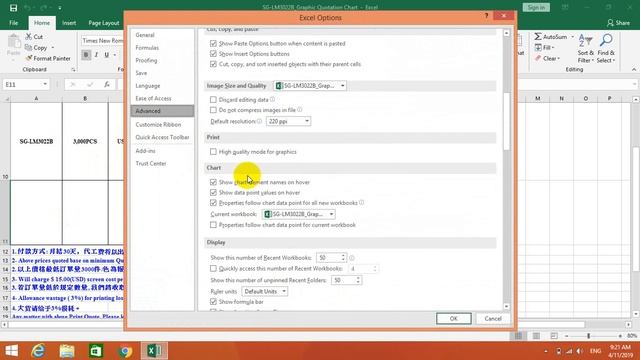The height and width of the screenshot is (360, 640).
Task: Enable Do not compress images in file
Action: 213,110
